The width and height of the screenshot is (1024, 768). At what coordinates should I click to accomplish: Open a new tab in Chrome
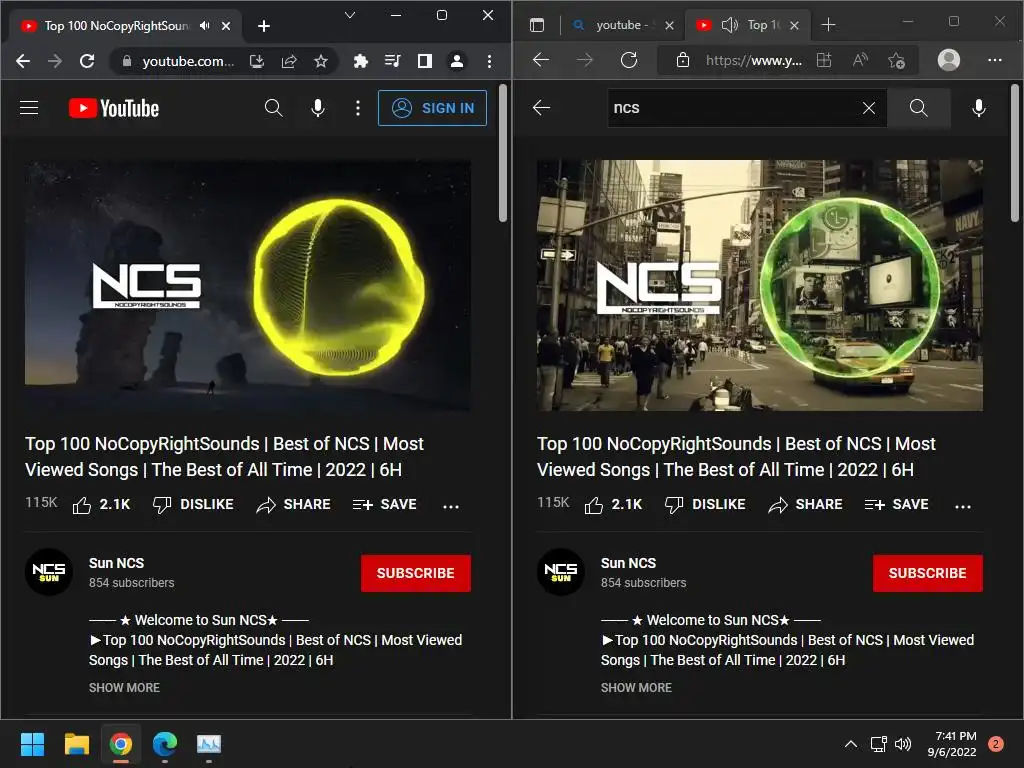point(264,26)
